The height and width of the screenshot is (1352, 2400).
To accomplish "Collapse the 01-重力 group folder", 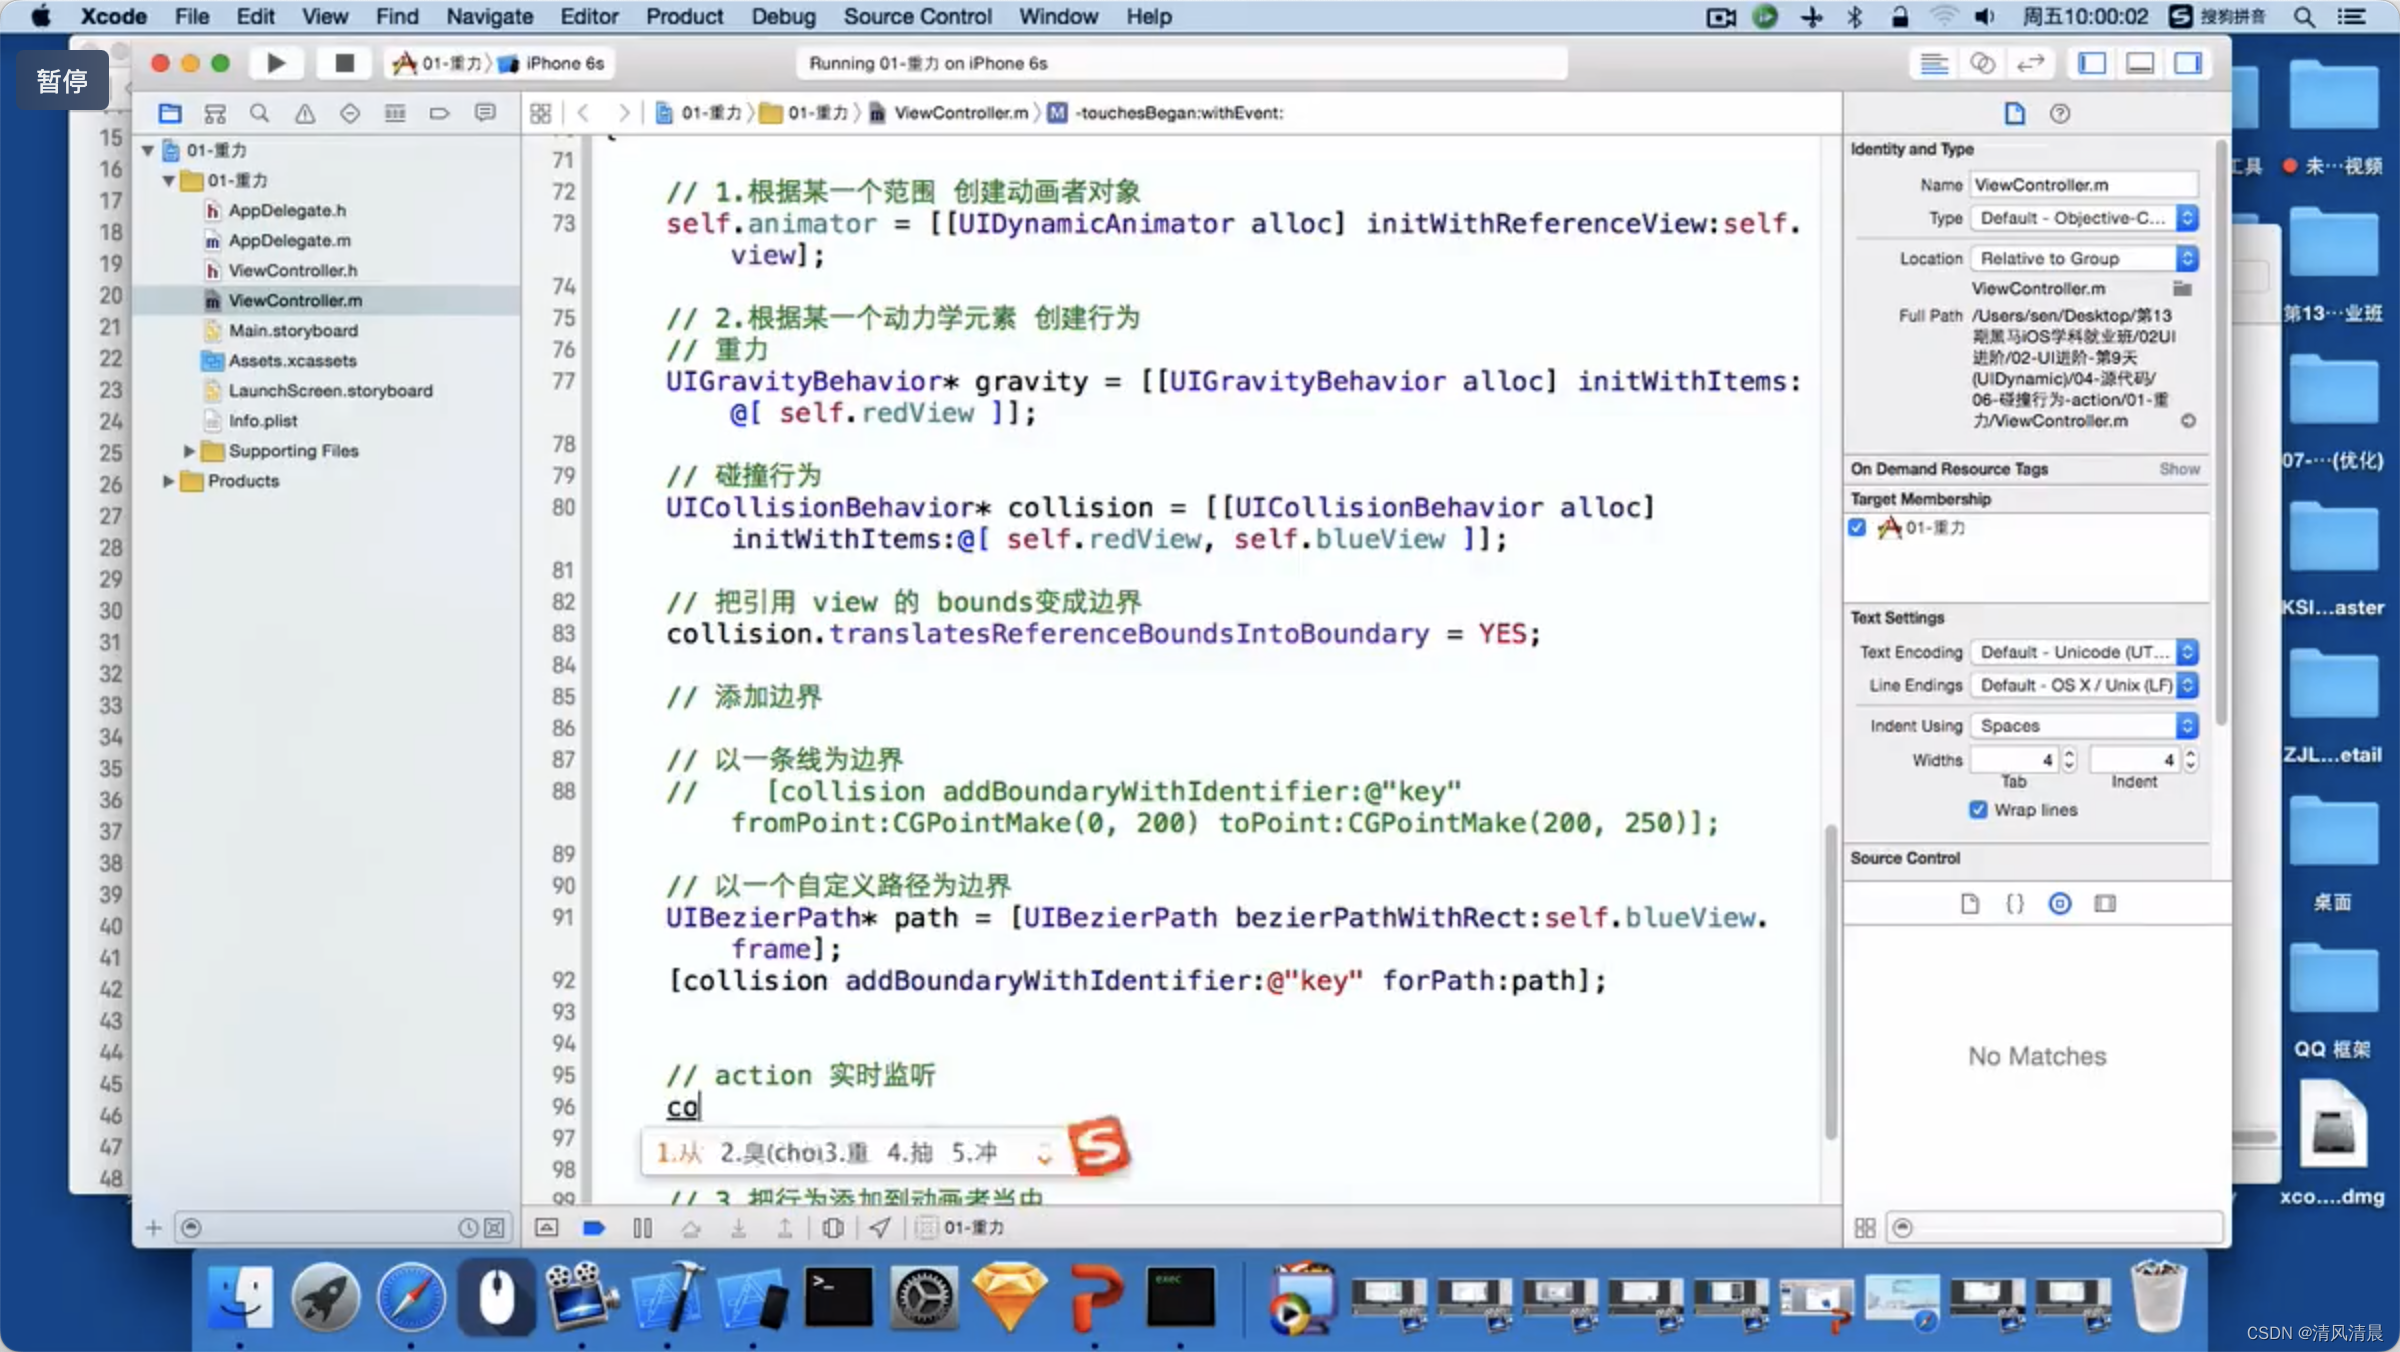I will [x=168, y=181].
